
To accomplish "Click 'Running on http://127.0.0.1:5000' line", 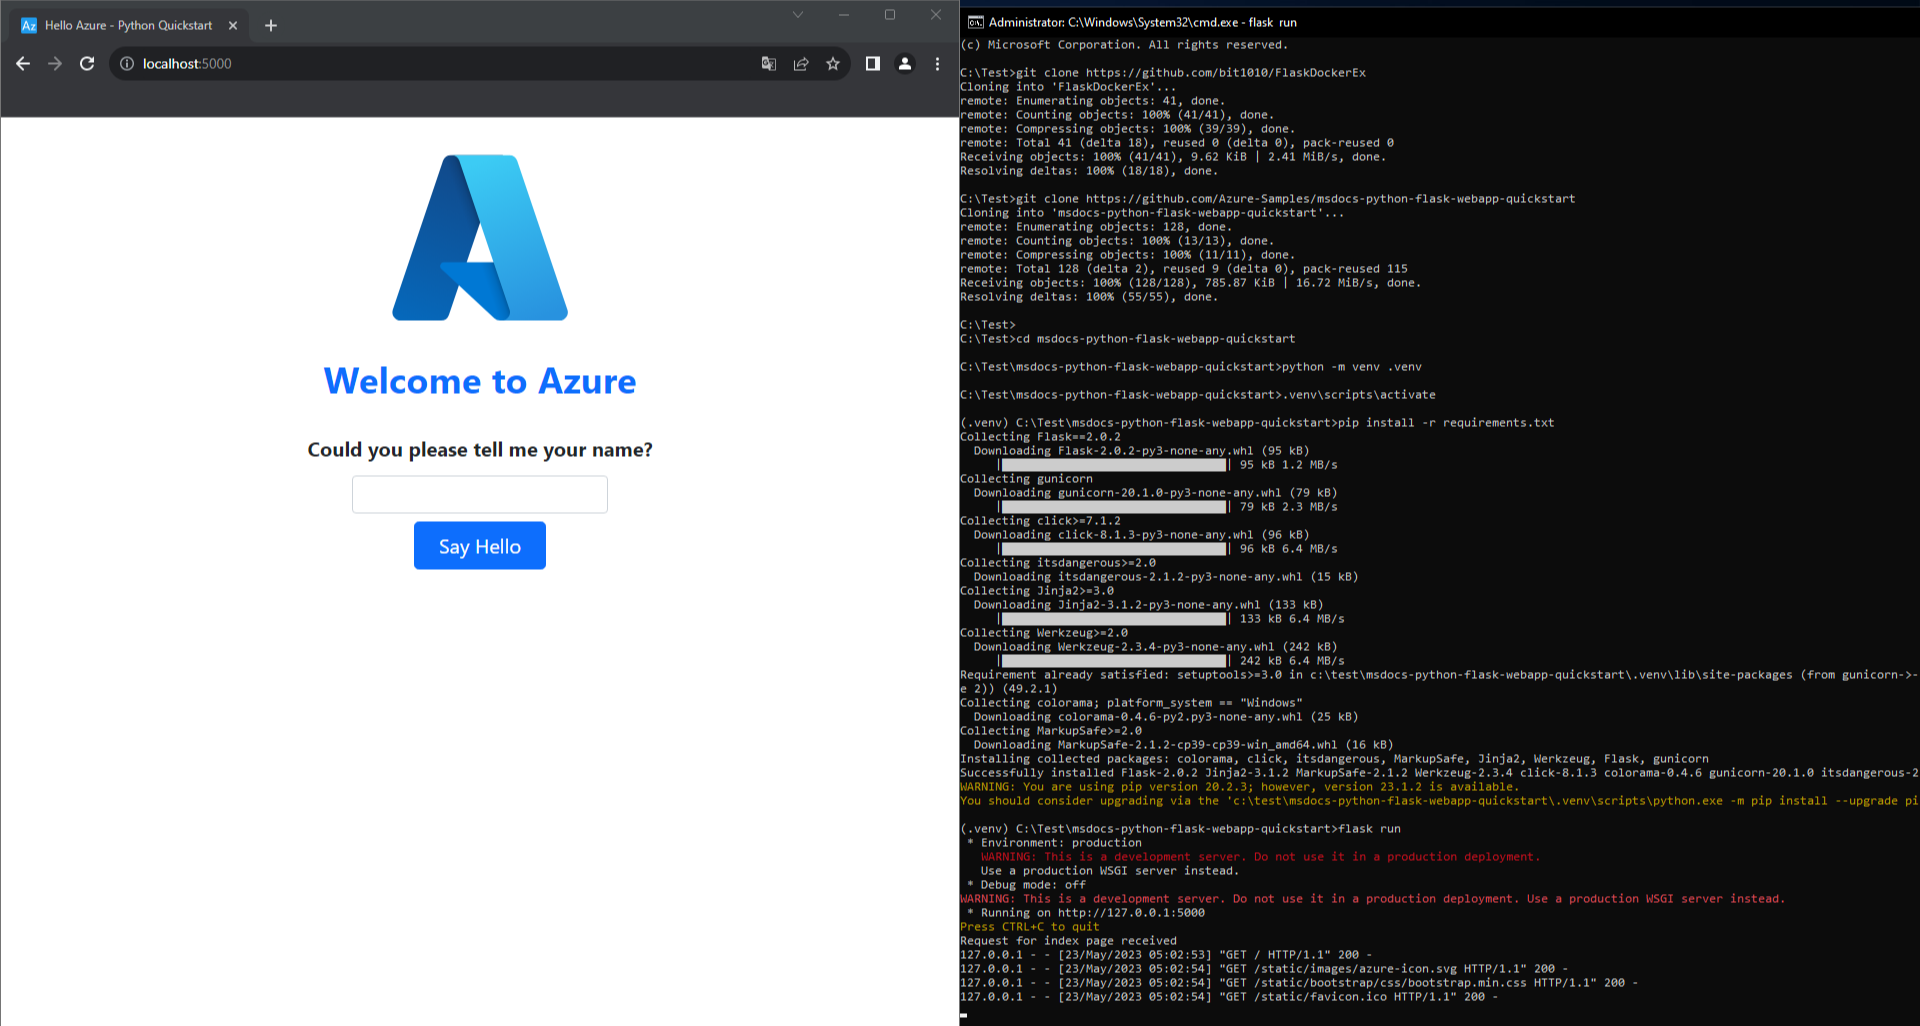I will 1086,913.
